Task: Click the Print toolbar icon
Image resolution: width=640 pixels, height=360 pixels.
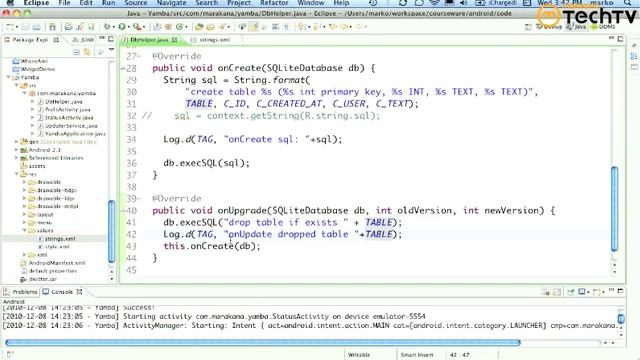Action: point(36,27)
